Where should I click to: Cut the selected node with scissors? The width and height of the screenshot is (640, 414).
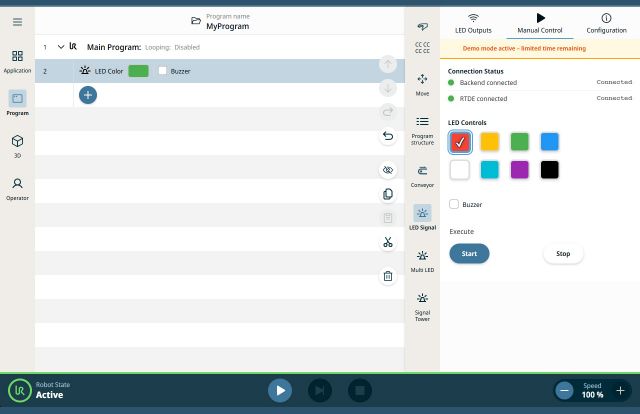point(388,243)
